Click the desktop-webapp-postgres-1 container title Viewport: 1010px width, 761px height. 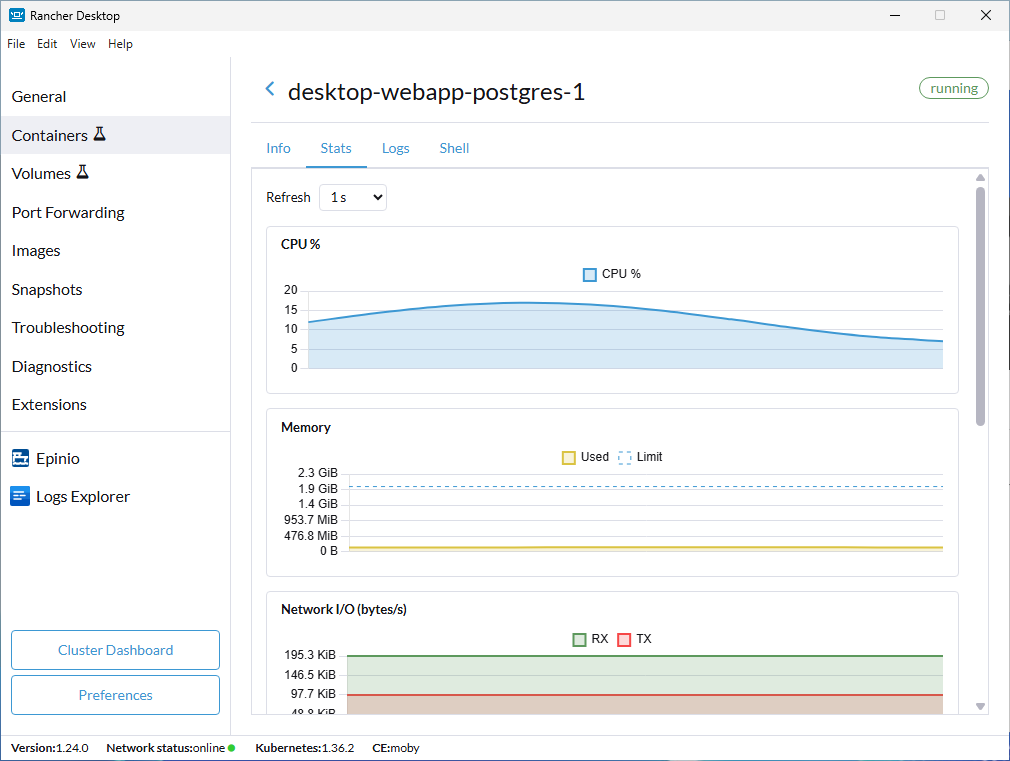click(436, 92)
